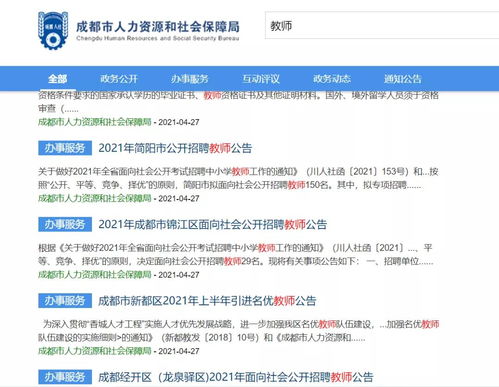Click 办事服务 tag beside 简阳市 result
The height and width of the screenshot is (387, 499).
point(65,148)
